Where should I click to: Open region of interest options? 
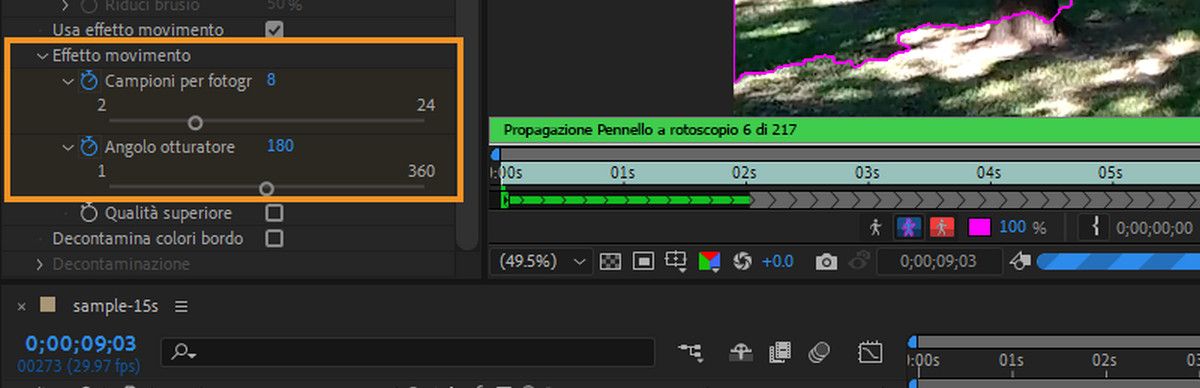677,262
